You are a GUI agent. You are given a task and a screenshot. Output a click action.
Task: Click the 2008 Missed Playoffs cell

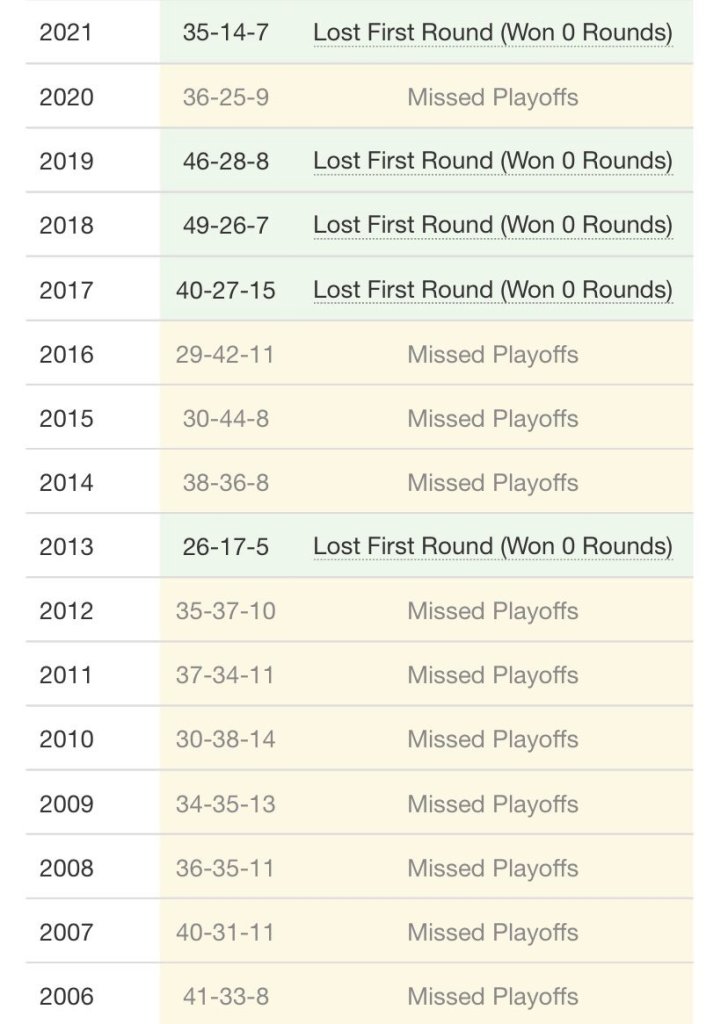click(x=492, y=868)
